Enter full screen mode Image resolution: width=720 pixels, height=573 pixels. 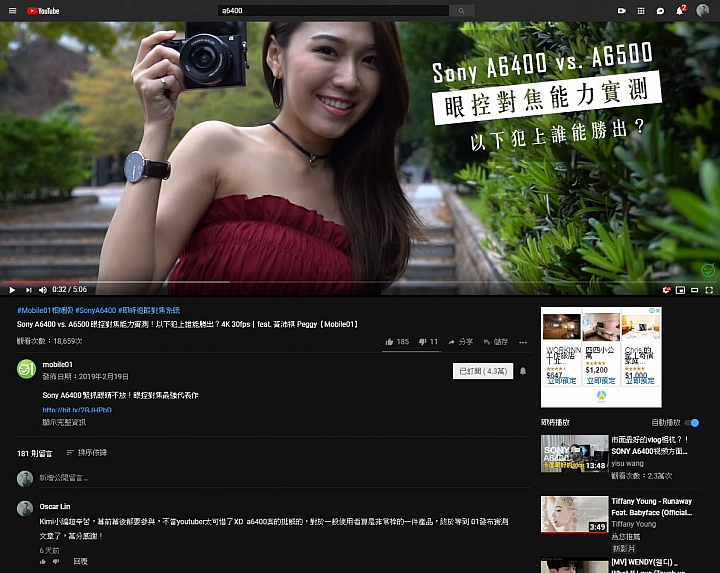[709, 290]
